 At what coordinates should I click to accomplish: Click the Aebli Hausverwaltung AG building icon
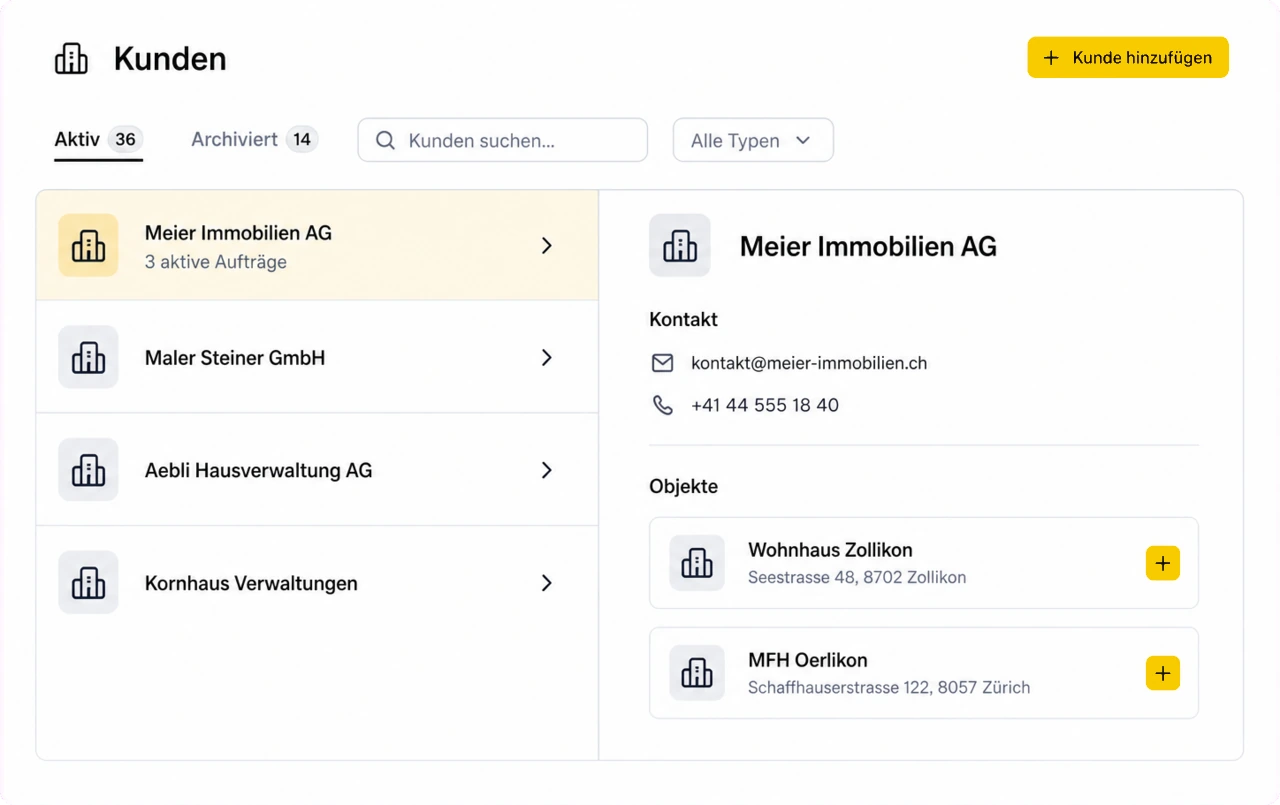click(88, 470)
